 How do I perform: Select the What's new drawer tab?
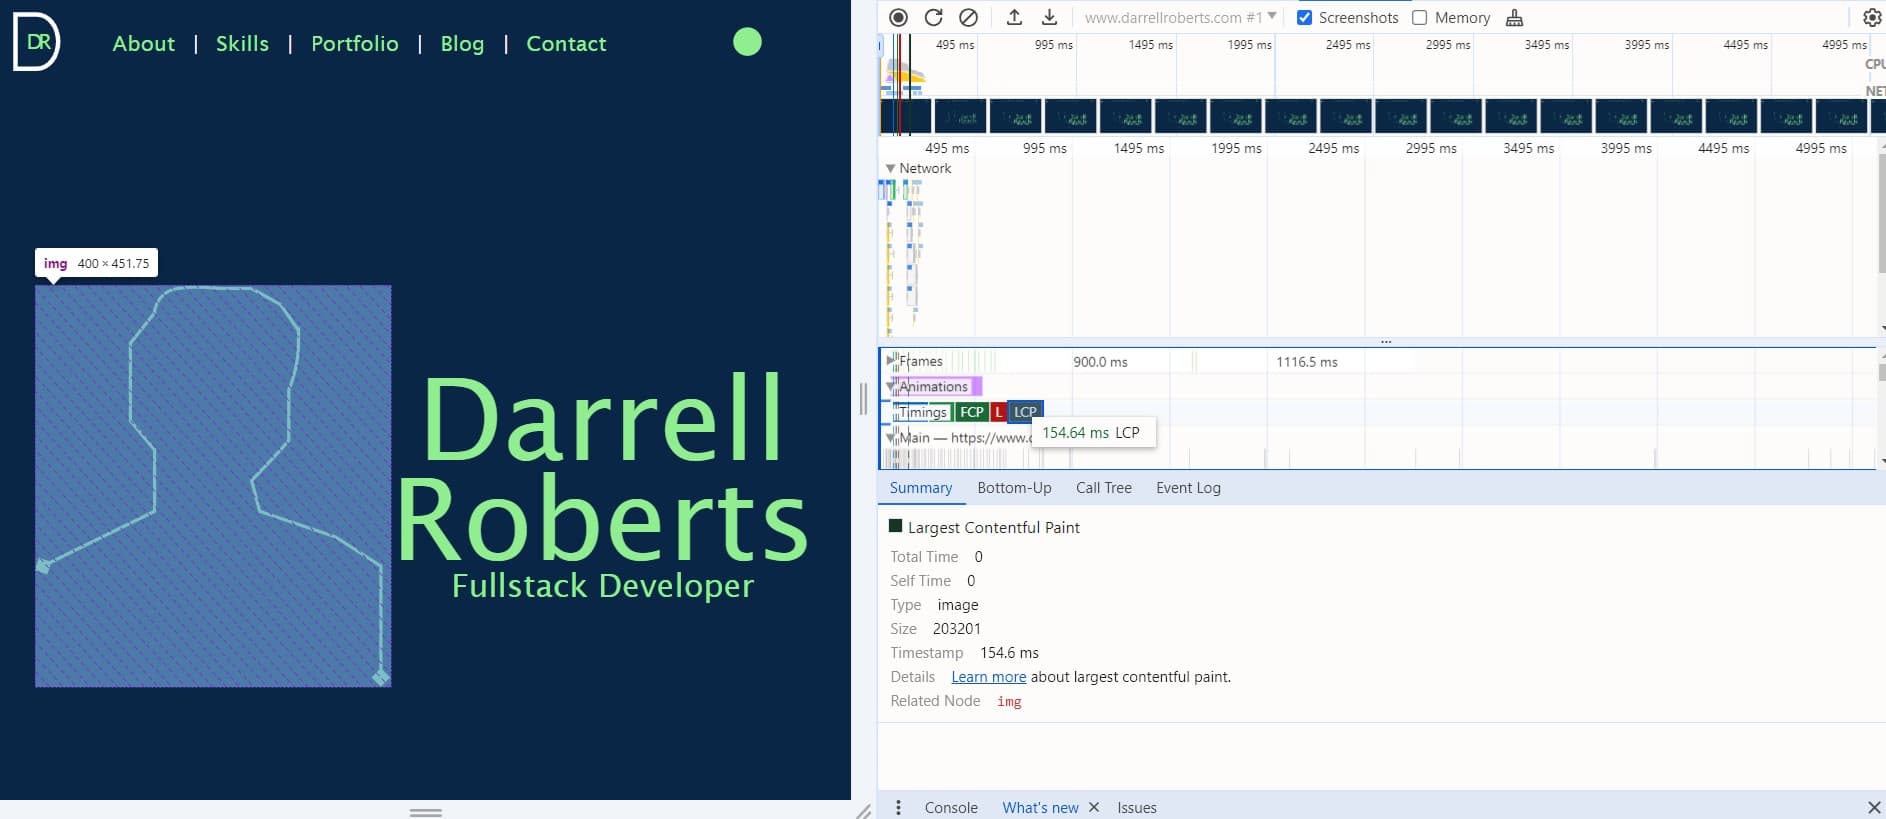point(1040,807)
